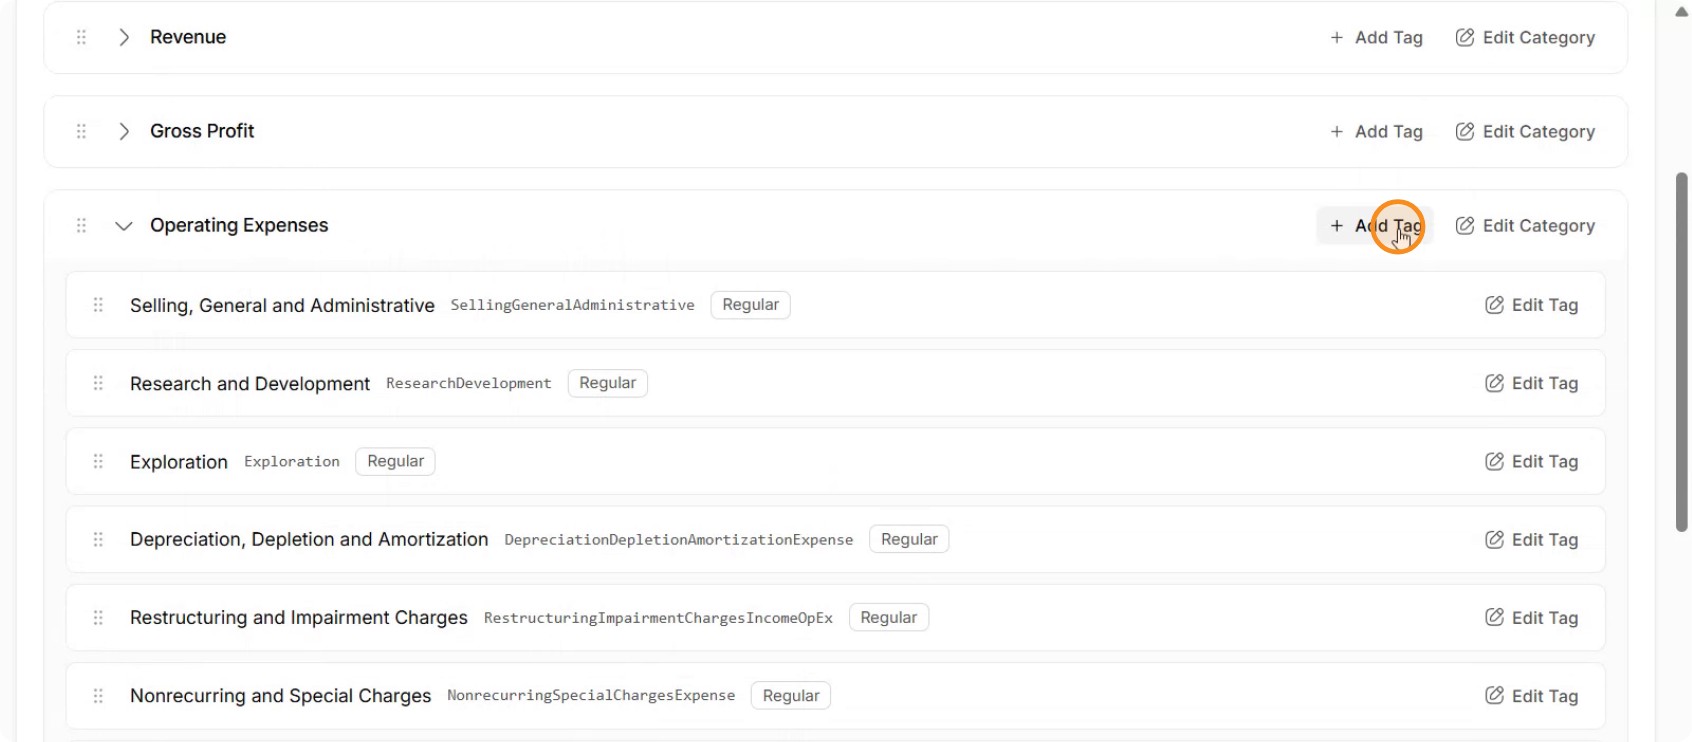This screenshot has width=1692, height=742.
Task: Expand the Gross Profit category chevron
Action: (x=124, y=131)
